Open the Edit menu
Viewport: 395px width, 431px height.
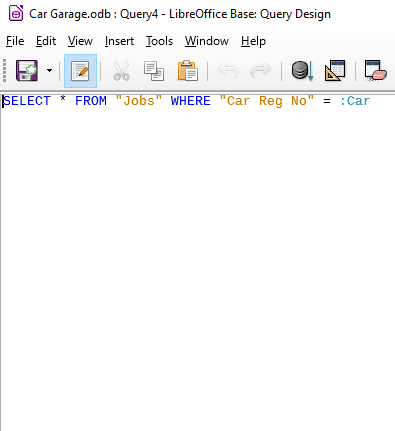point(46,41)
